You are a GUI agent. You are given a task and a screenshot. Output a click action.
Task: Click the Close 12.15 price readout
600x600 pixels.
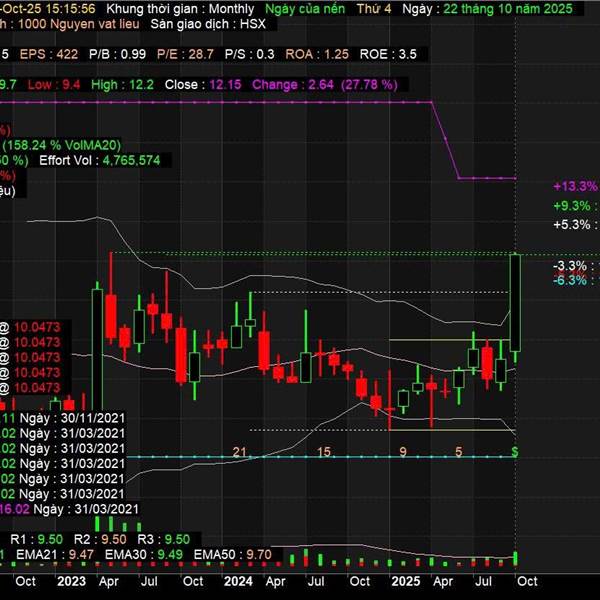[x=206, y=85]
